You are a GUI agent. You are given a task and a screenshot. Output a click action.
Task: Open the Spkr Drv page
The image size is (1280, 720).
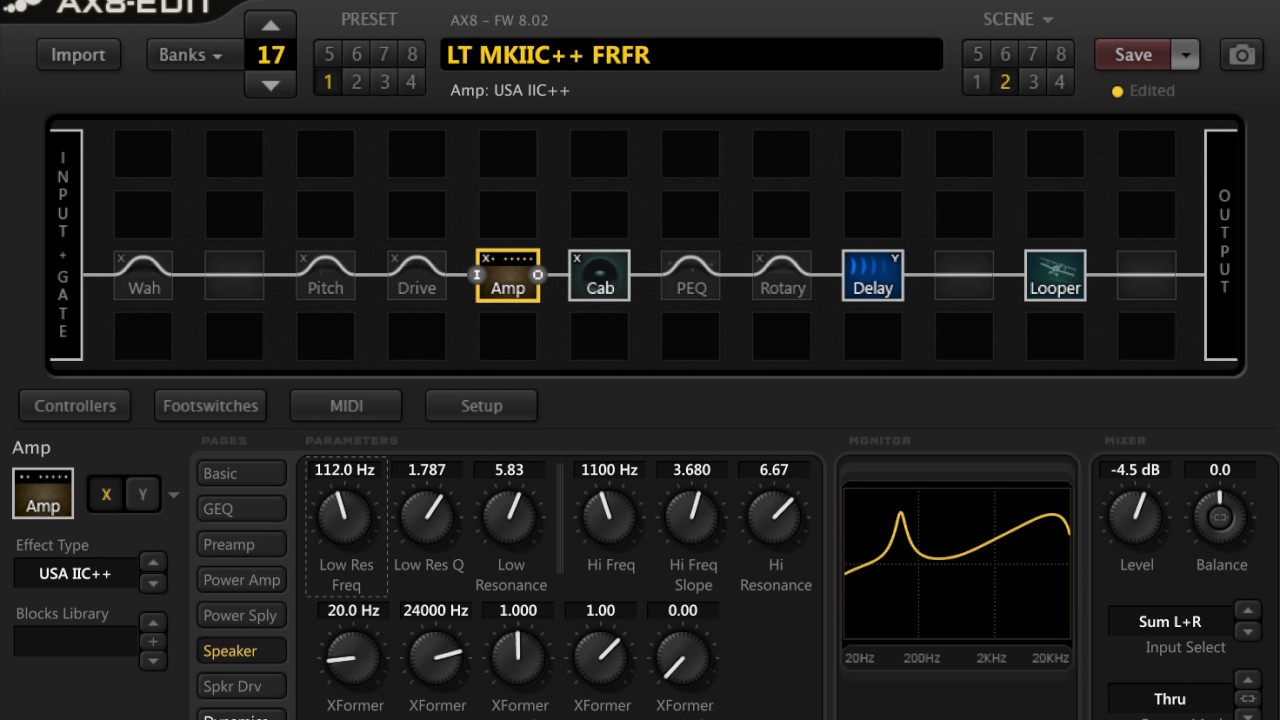coord(242,687)
